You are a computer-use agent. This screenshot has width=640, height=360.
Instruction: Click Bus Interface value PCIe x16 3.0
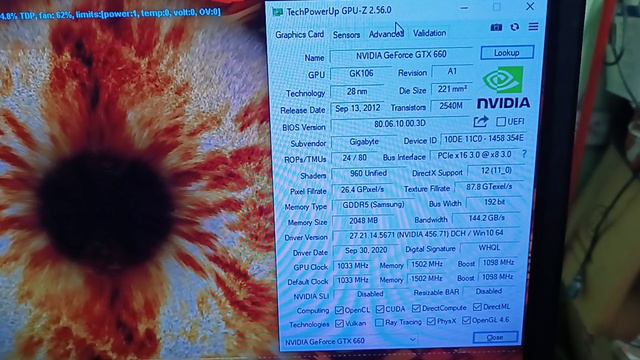point(474,155)
